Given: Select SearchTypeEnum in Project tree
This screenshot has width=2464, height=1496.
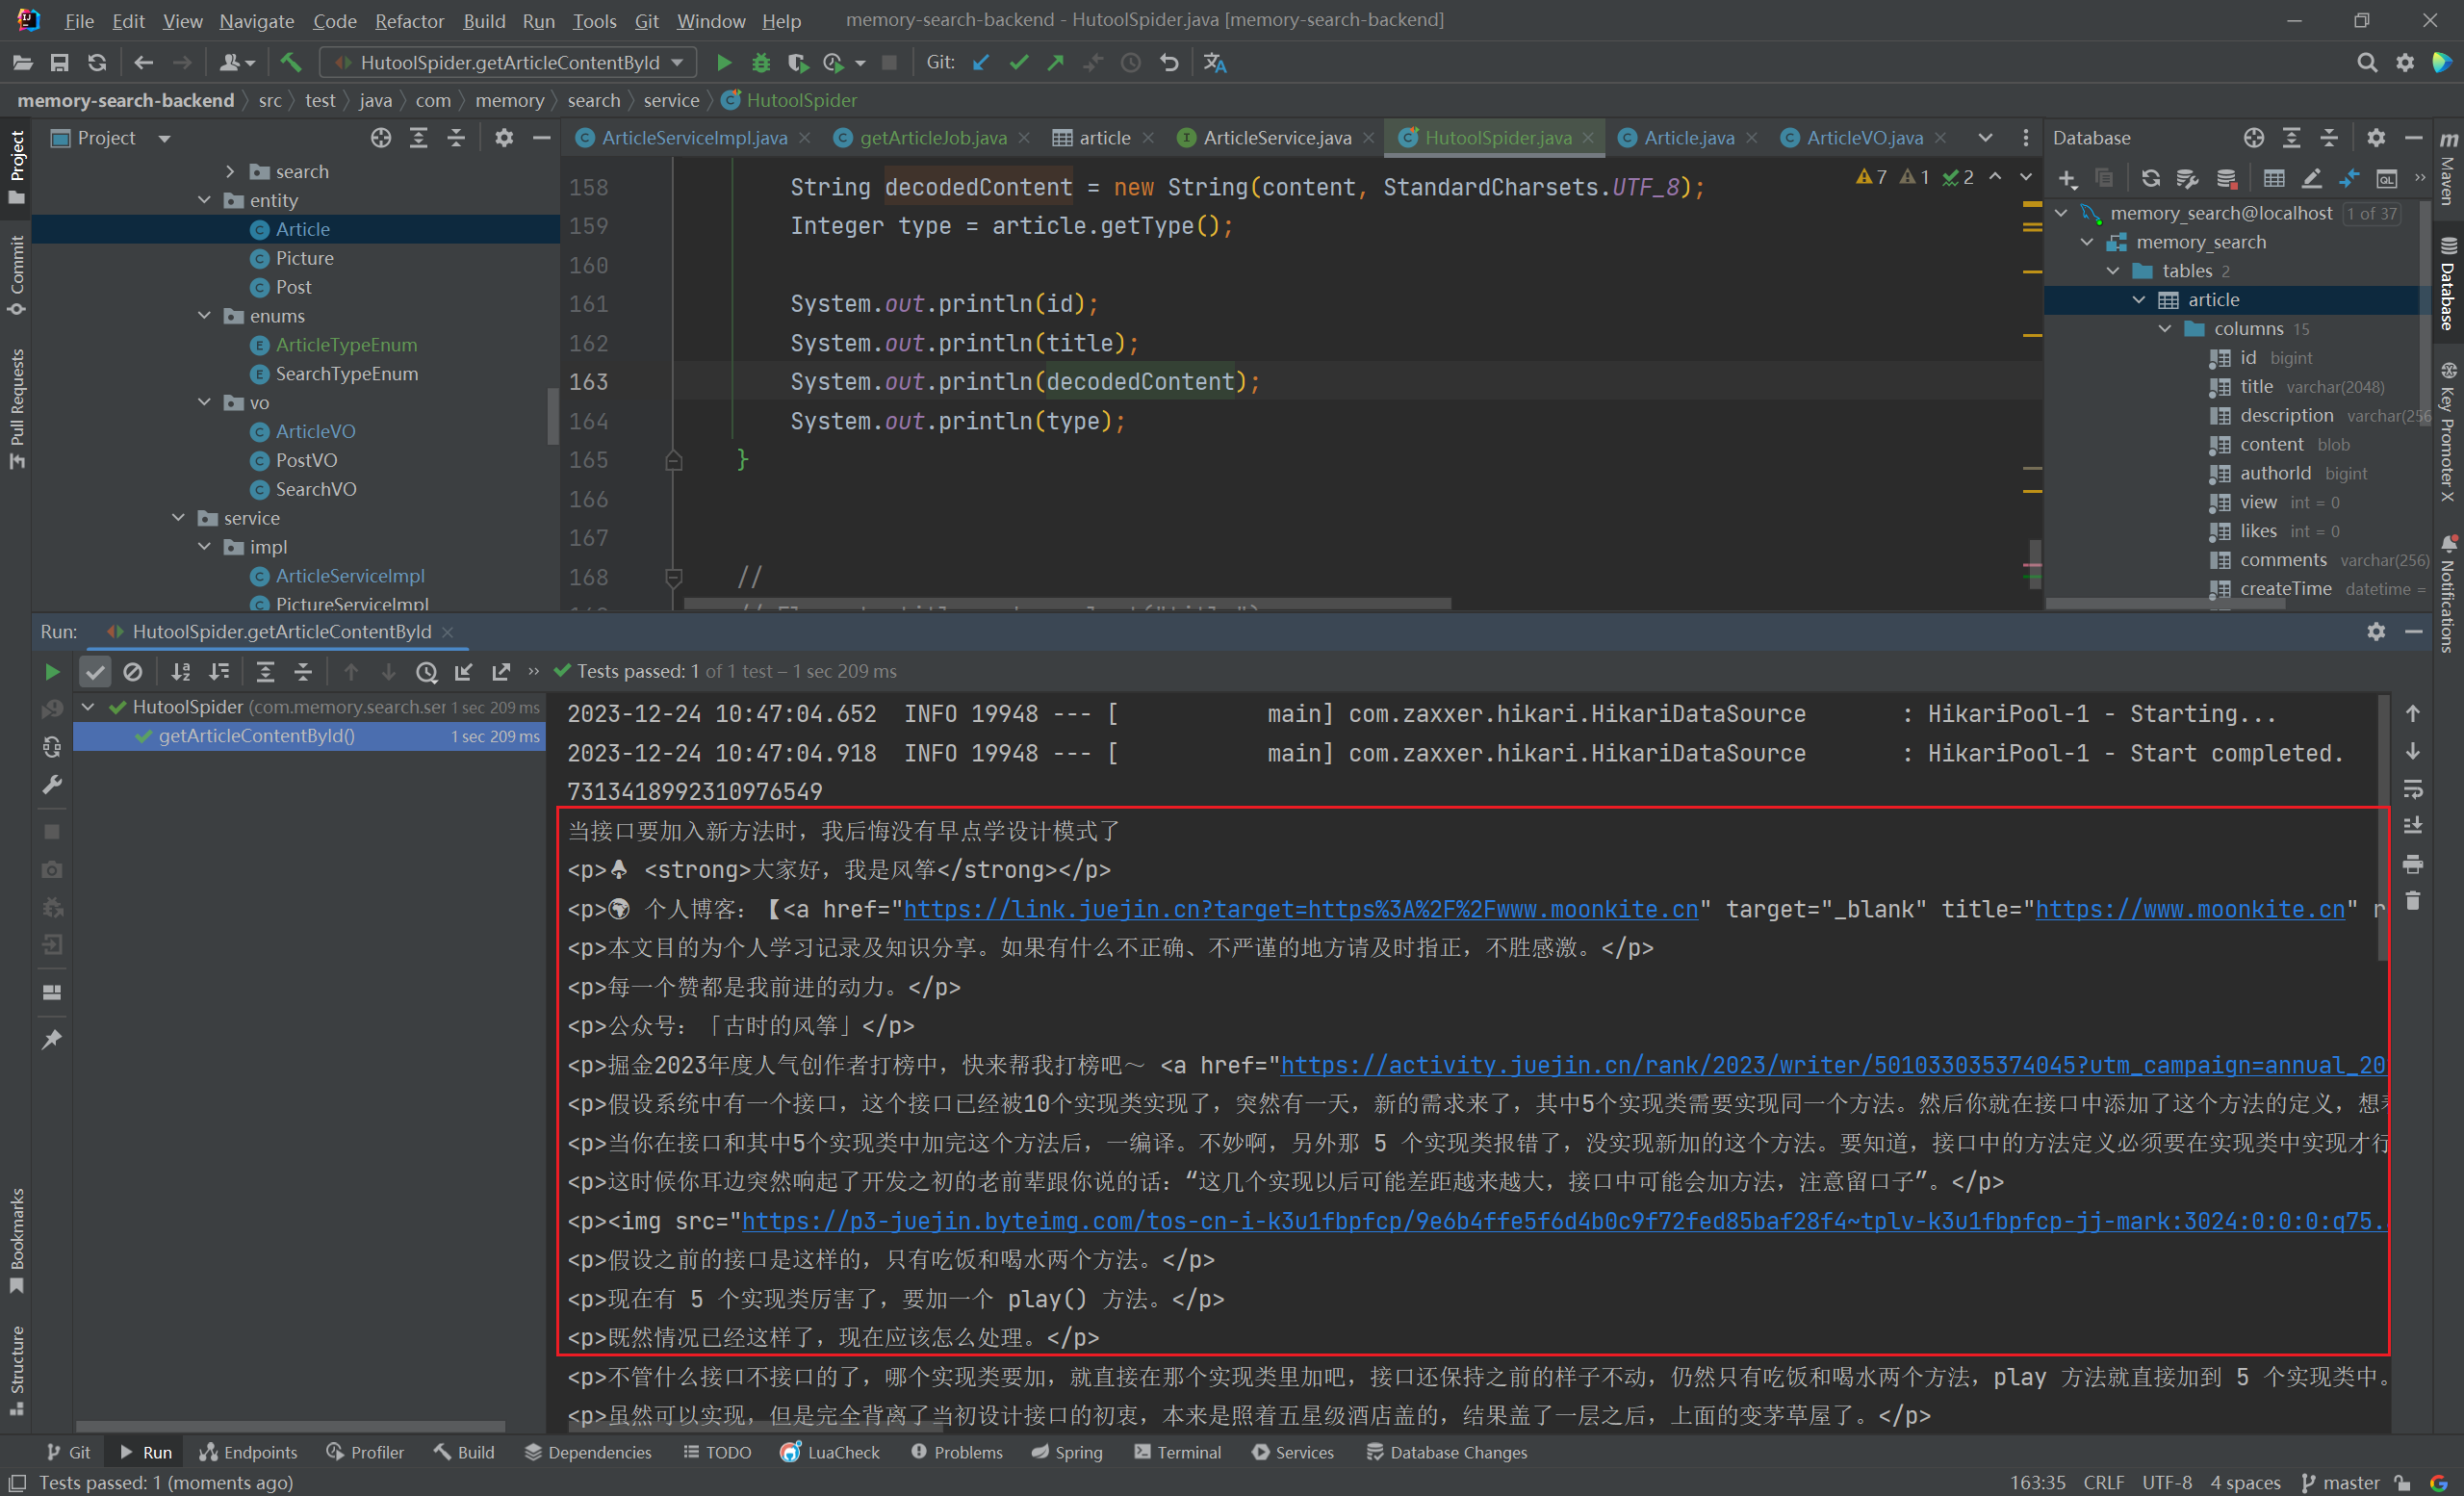Looking at the screenshot, I should [346, 374].
